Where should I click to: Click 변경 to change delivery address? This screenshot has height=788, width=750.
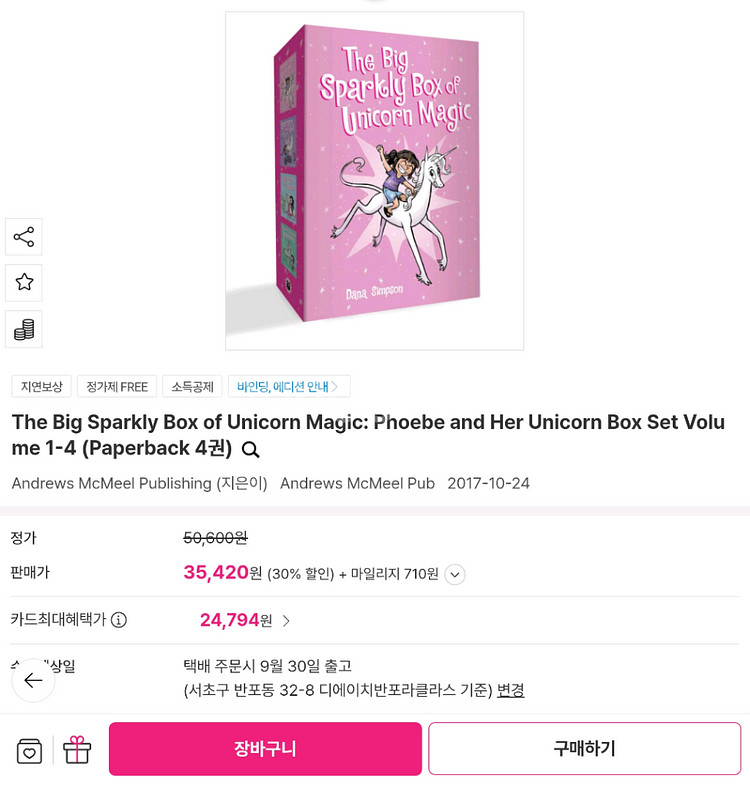click(511, 691)
